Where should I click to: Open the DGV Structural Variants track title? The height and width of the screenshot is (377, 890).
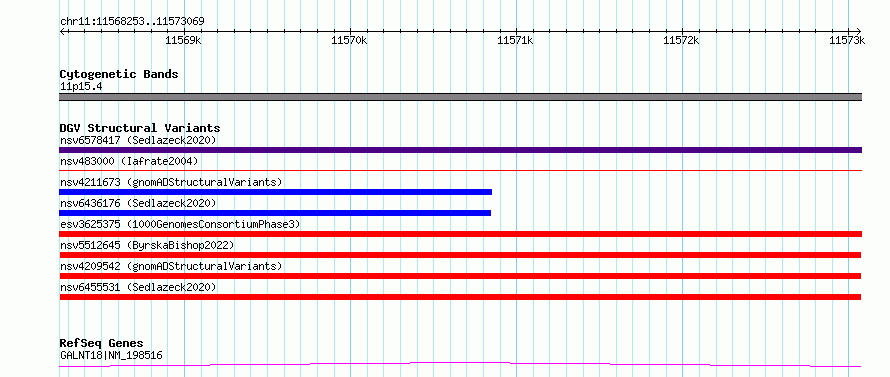(140, 128)
